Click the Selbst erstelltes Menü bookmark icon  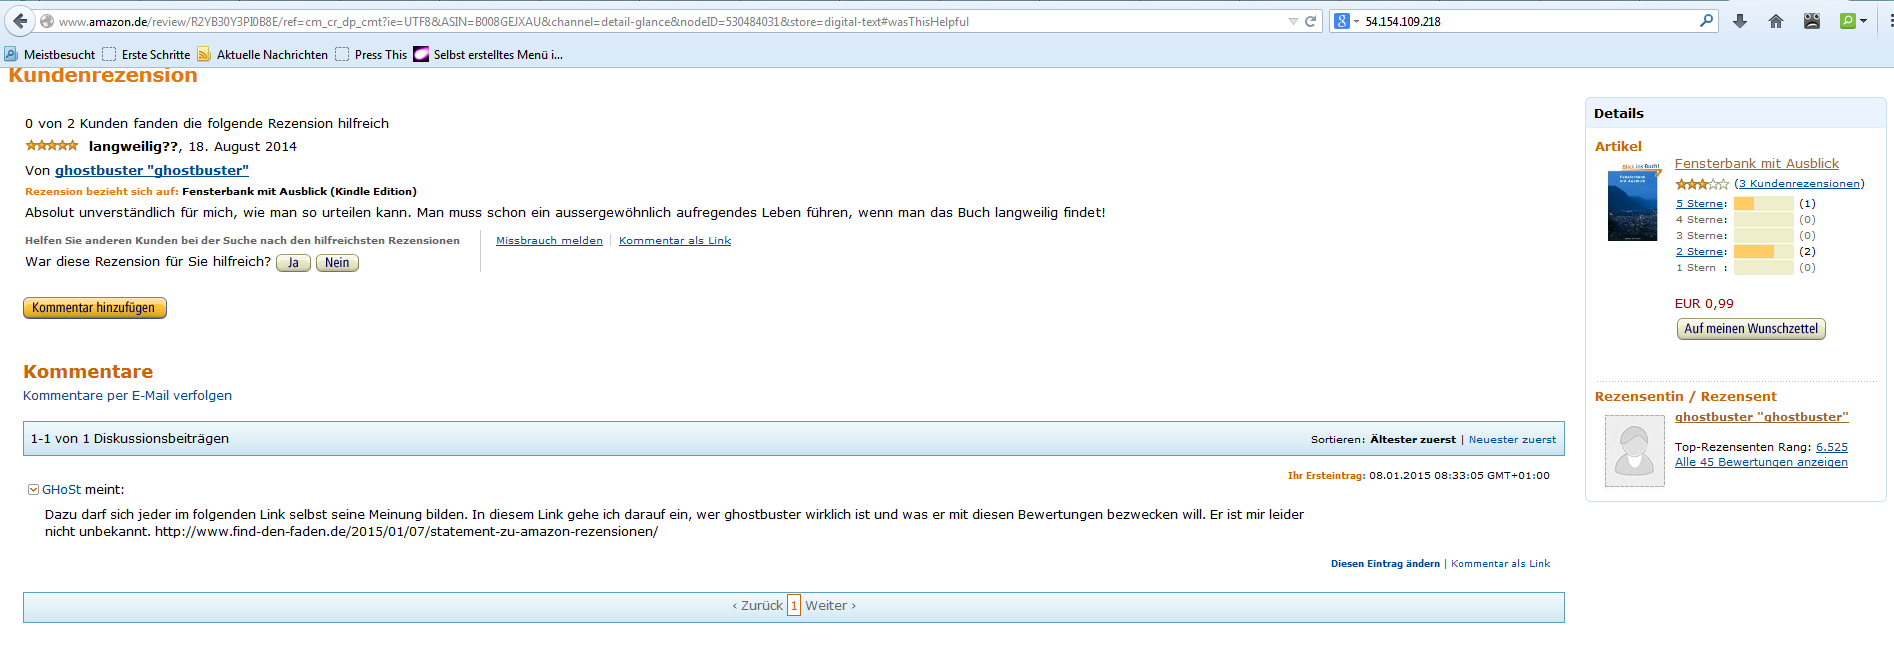[x=421, y=54]
